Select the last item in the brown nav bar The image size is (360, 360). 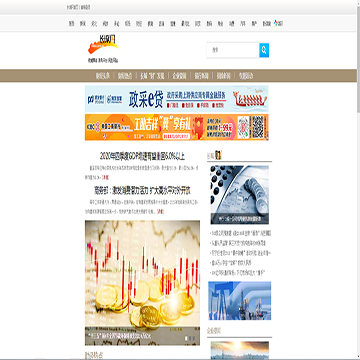(x=246, y=76)
